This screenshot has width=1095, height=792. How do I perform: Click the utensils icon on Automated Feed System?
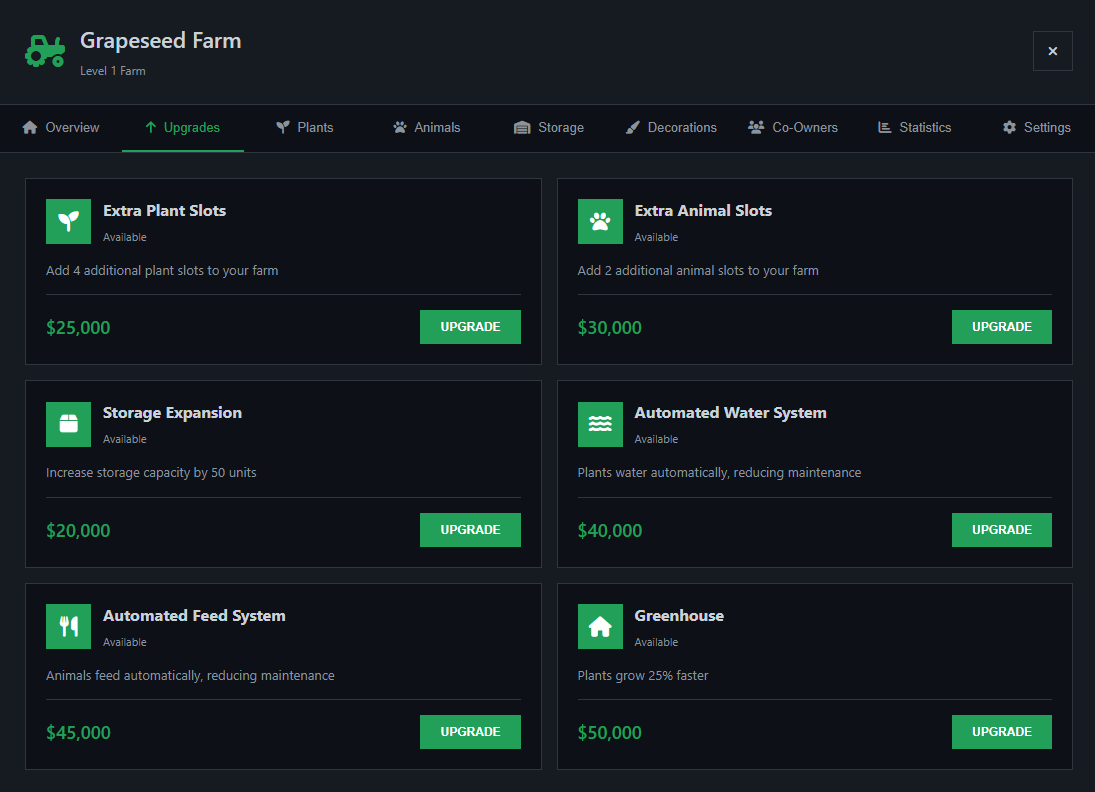[x=68, y=627]
